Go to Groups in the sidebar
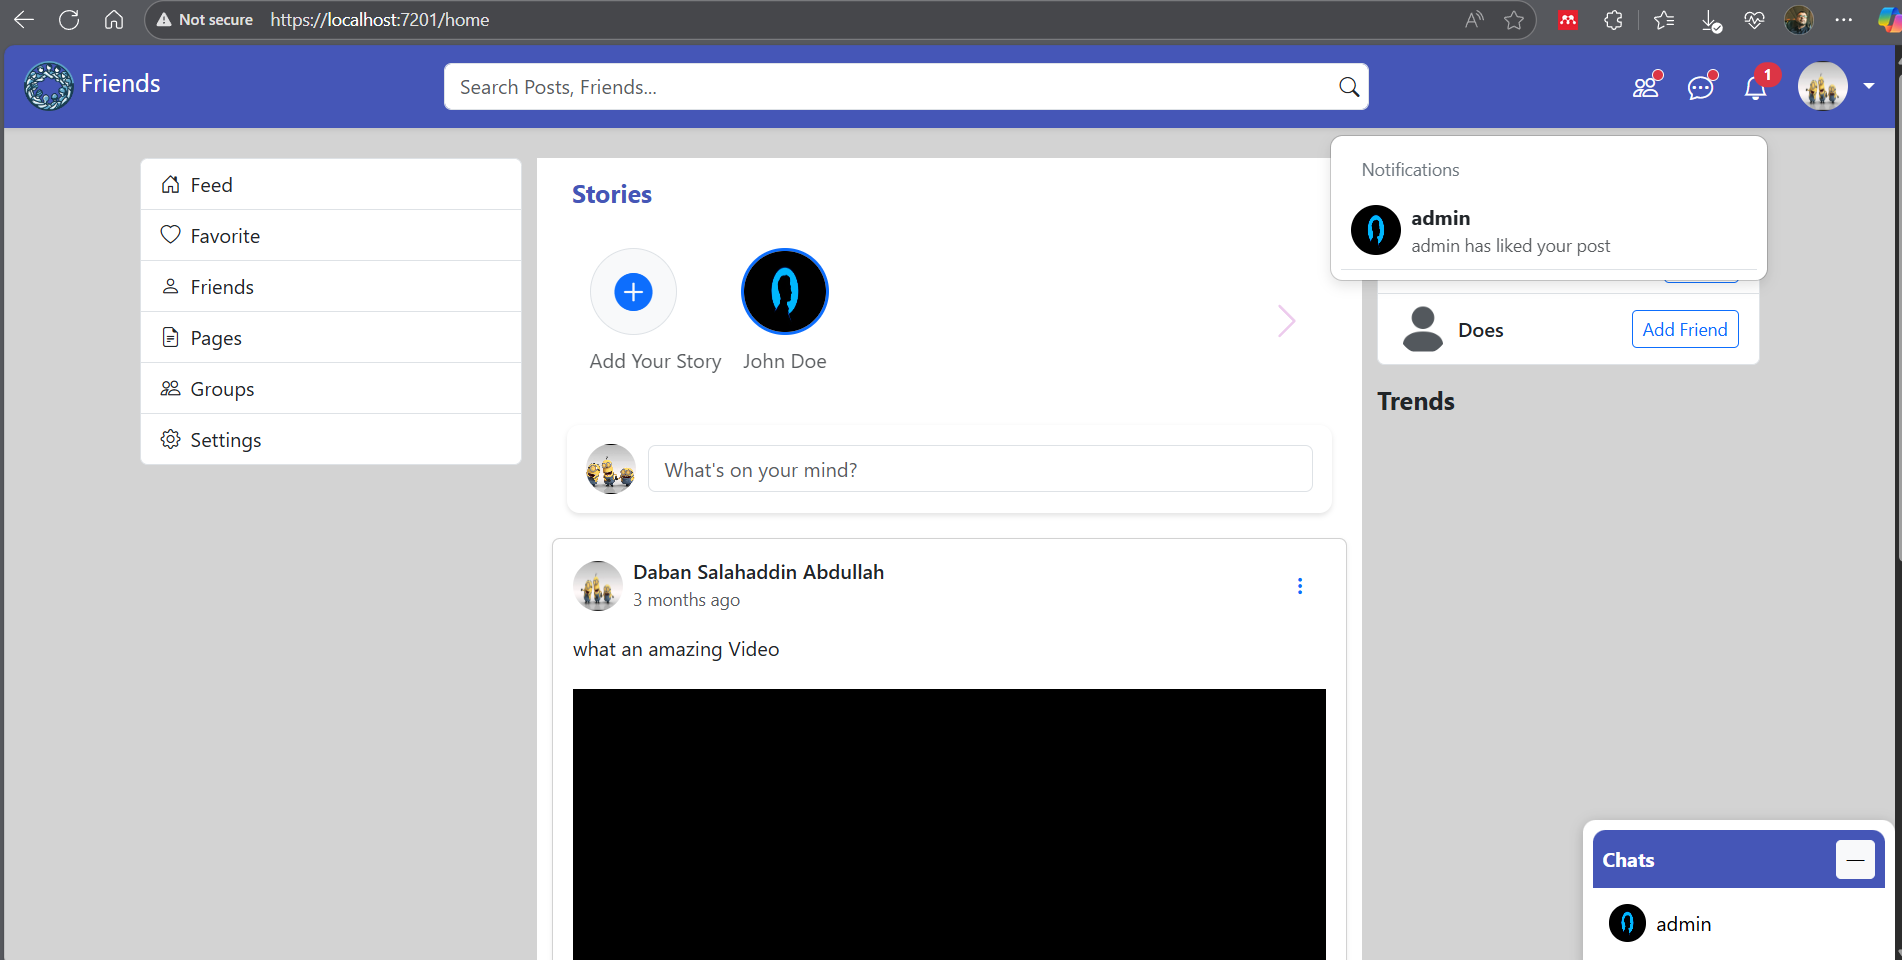1902x960 pixels. pyautogui.click(x=222, y=389)
